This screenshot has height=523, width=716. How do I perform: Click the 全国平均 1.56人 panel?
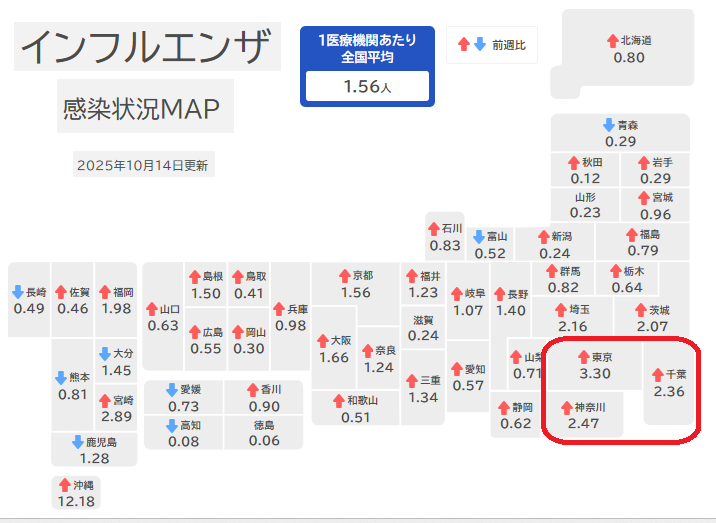click(x=367, y=66)
